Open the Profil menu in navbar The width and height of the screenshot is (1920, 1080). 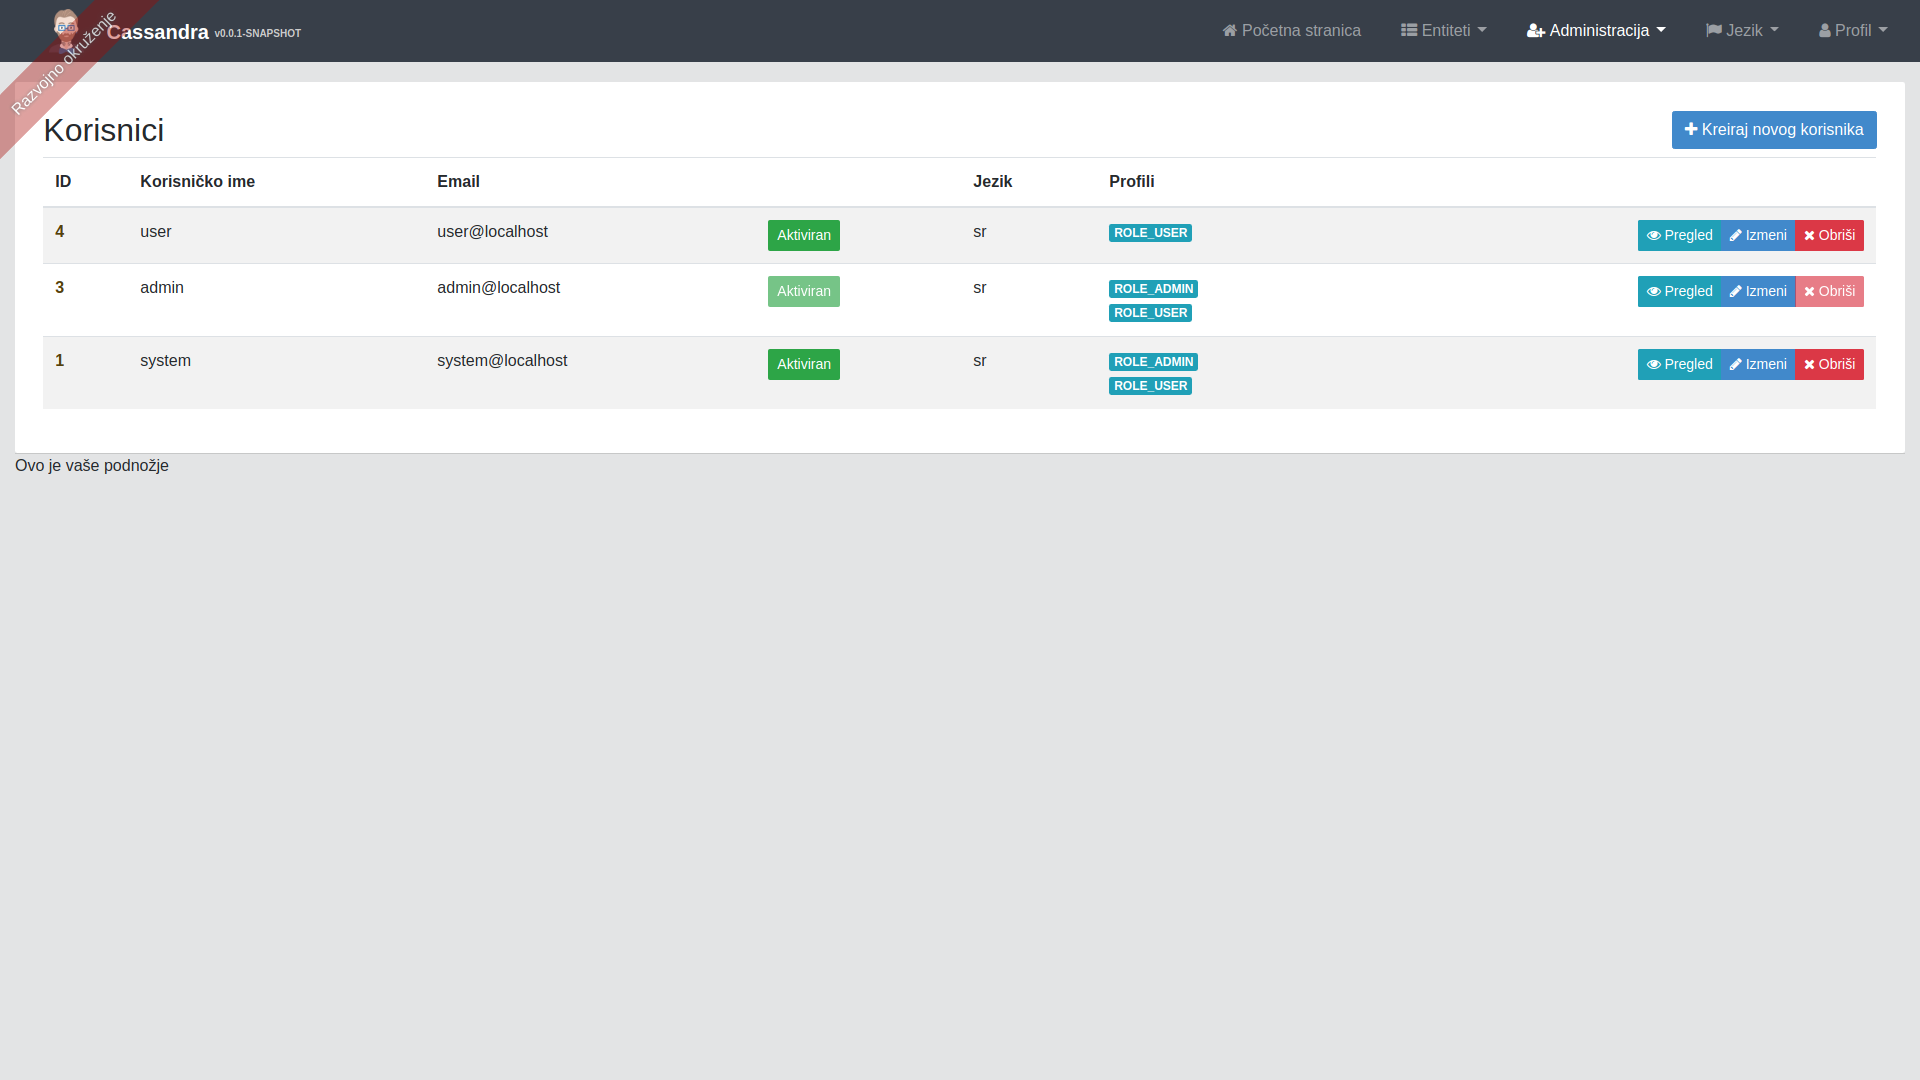[1853, 31]
